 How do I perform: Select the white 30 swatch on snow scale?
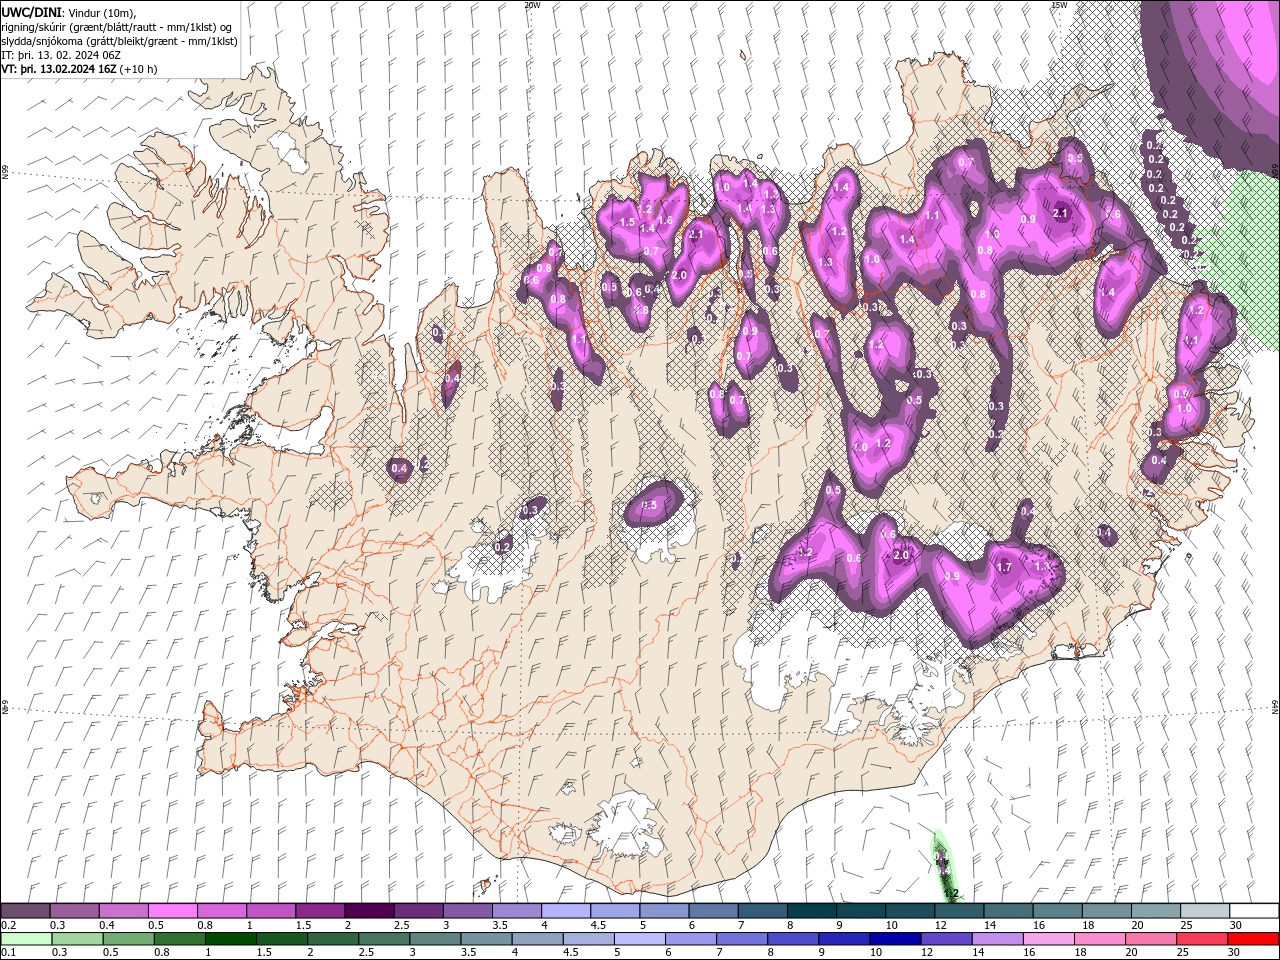1253,911
